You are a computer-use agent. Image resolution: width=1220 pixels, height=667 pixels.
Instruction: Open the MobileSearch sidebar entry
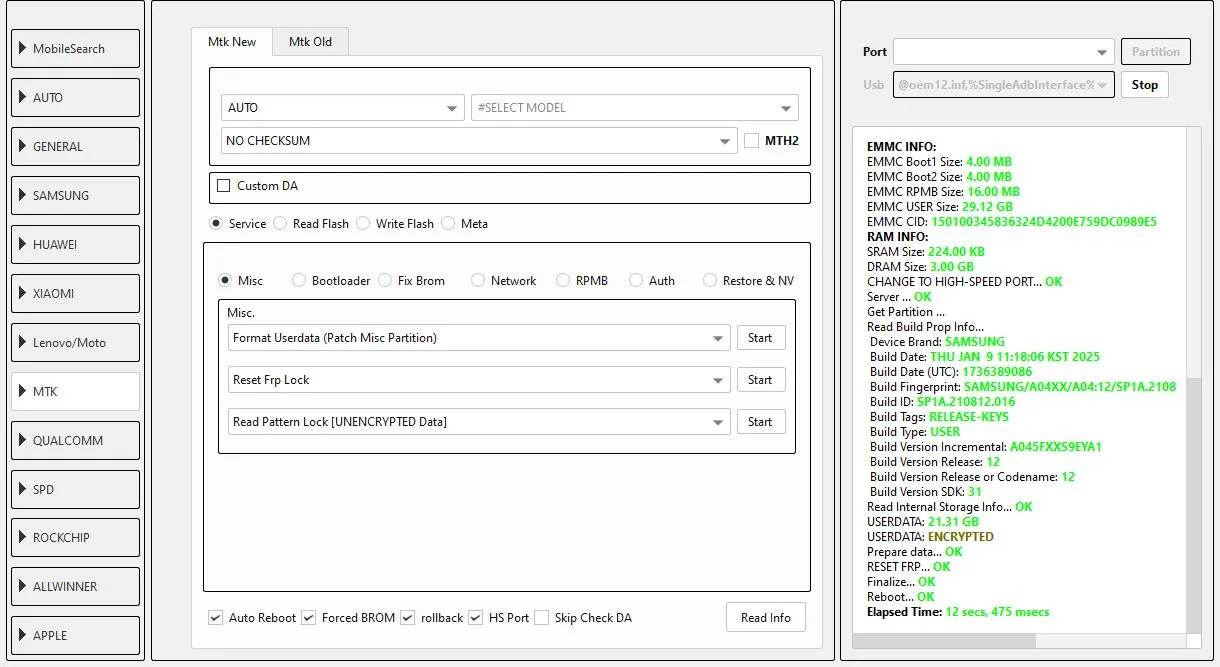coord(76,49)
